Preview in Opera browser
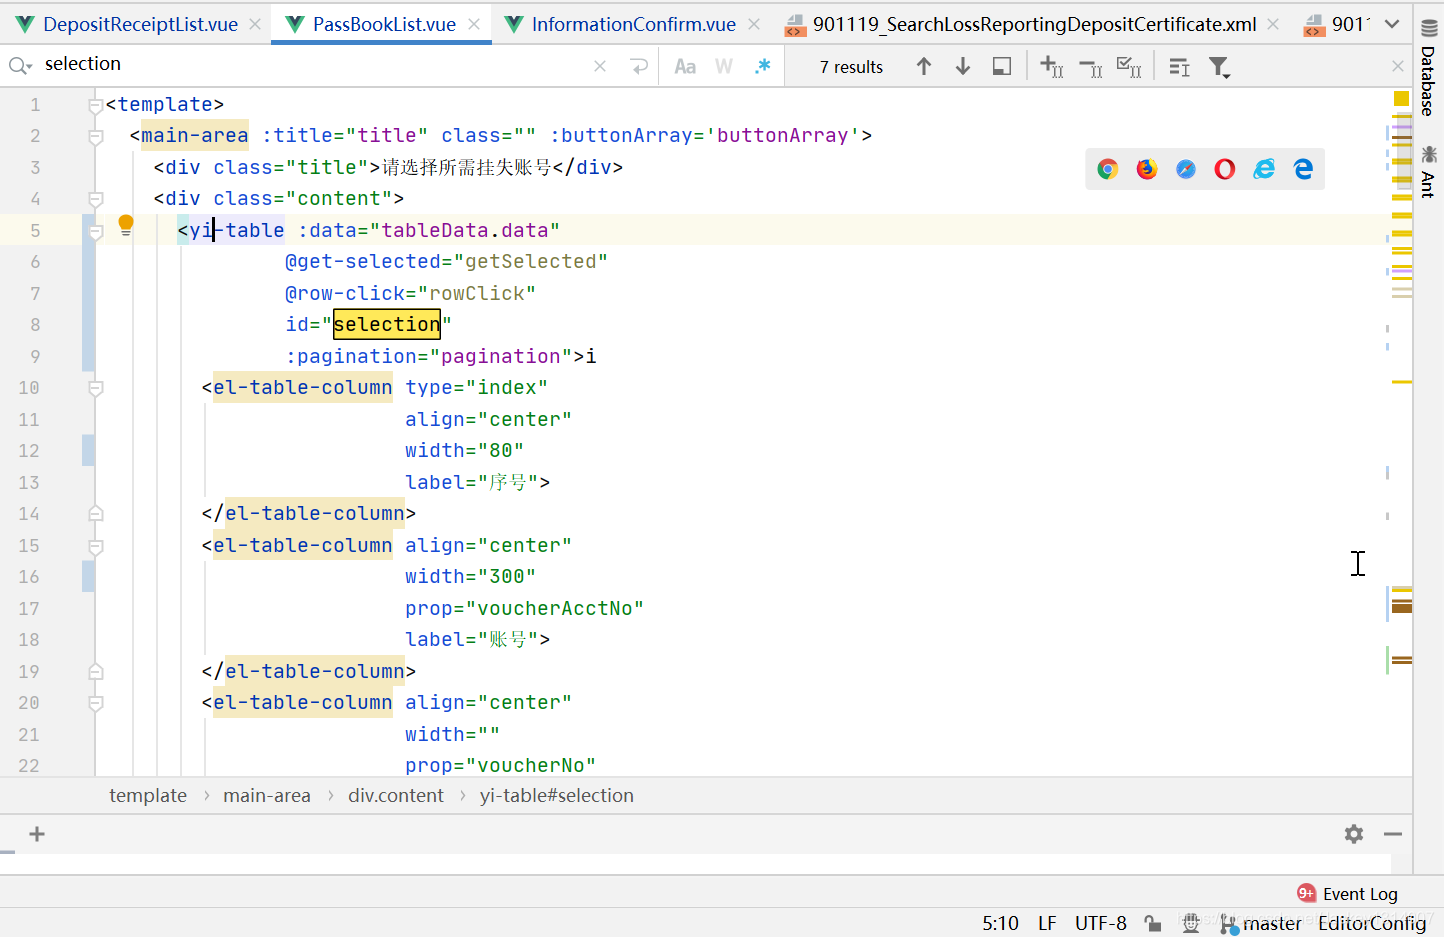Screen dimensions: 1444x937 click(x=1225, y=169)
